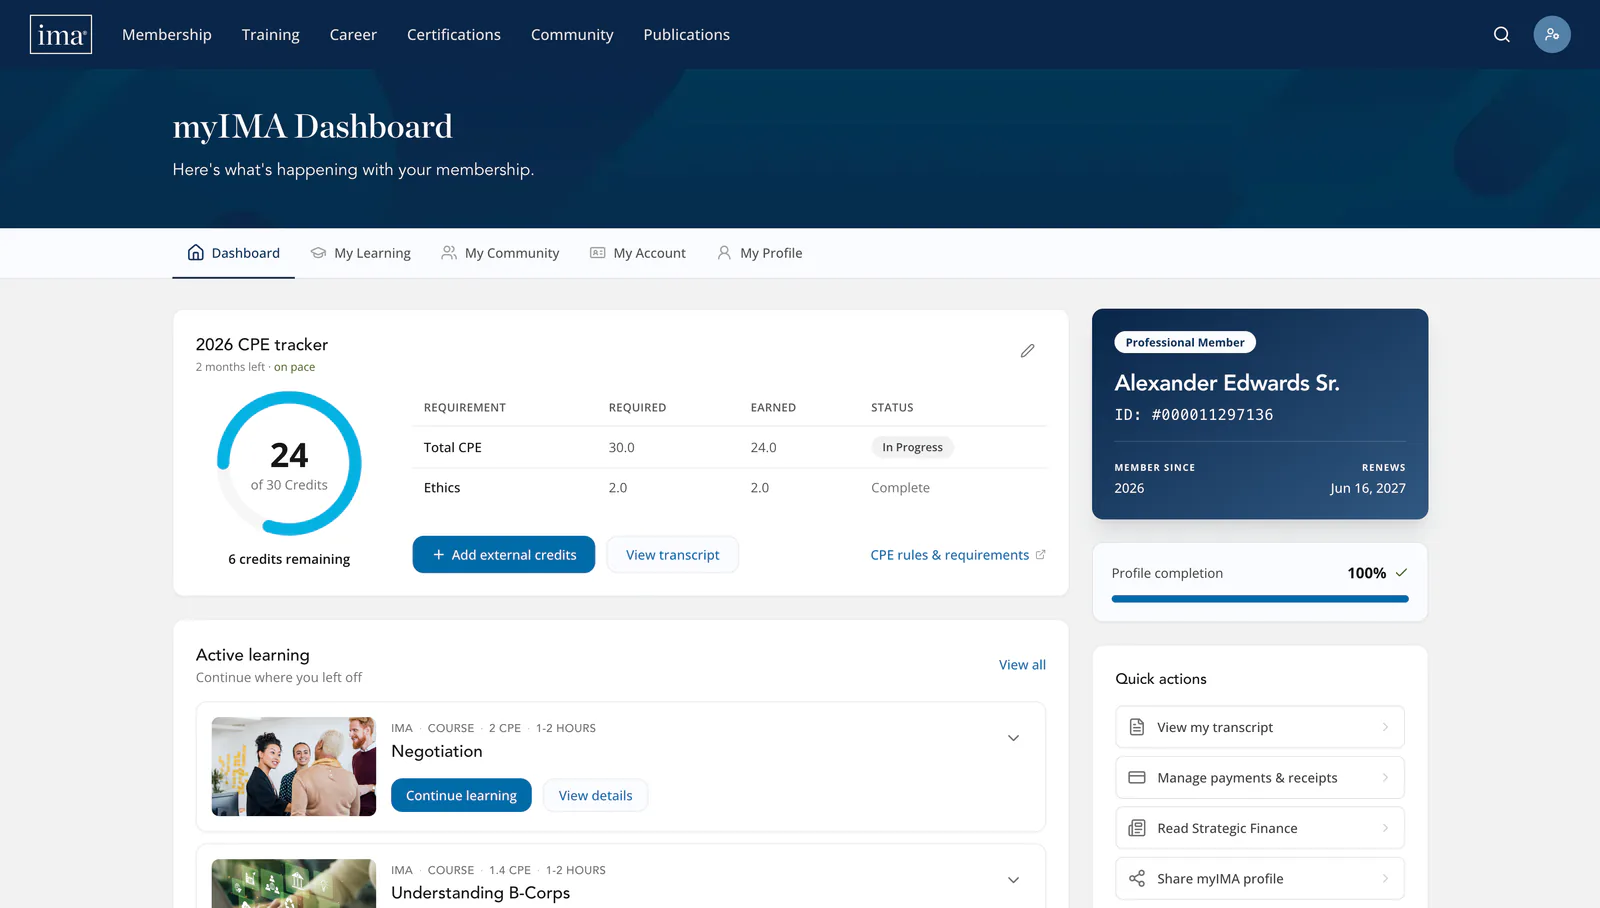Expand the Understanding B-Corps course chevron

1013,880
